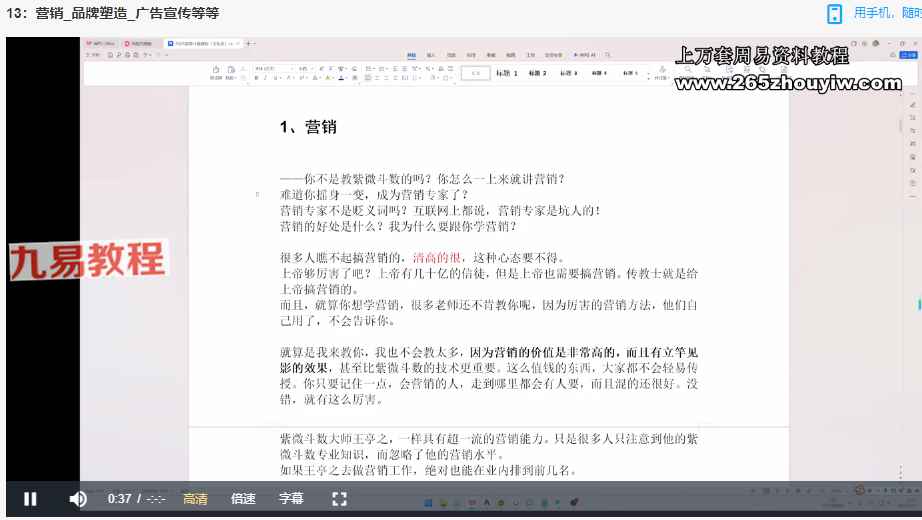Apply the 标题 2 heading style

tap(537, 73)
